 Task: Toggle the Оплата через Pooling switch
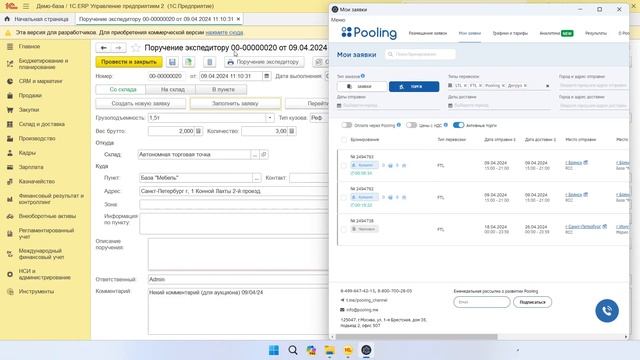pyautogui.click(x=347, y=125)
